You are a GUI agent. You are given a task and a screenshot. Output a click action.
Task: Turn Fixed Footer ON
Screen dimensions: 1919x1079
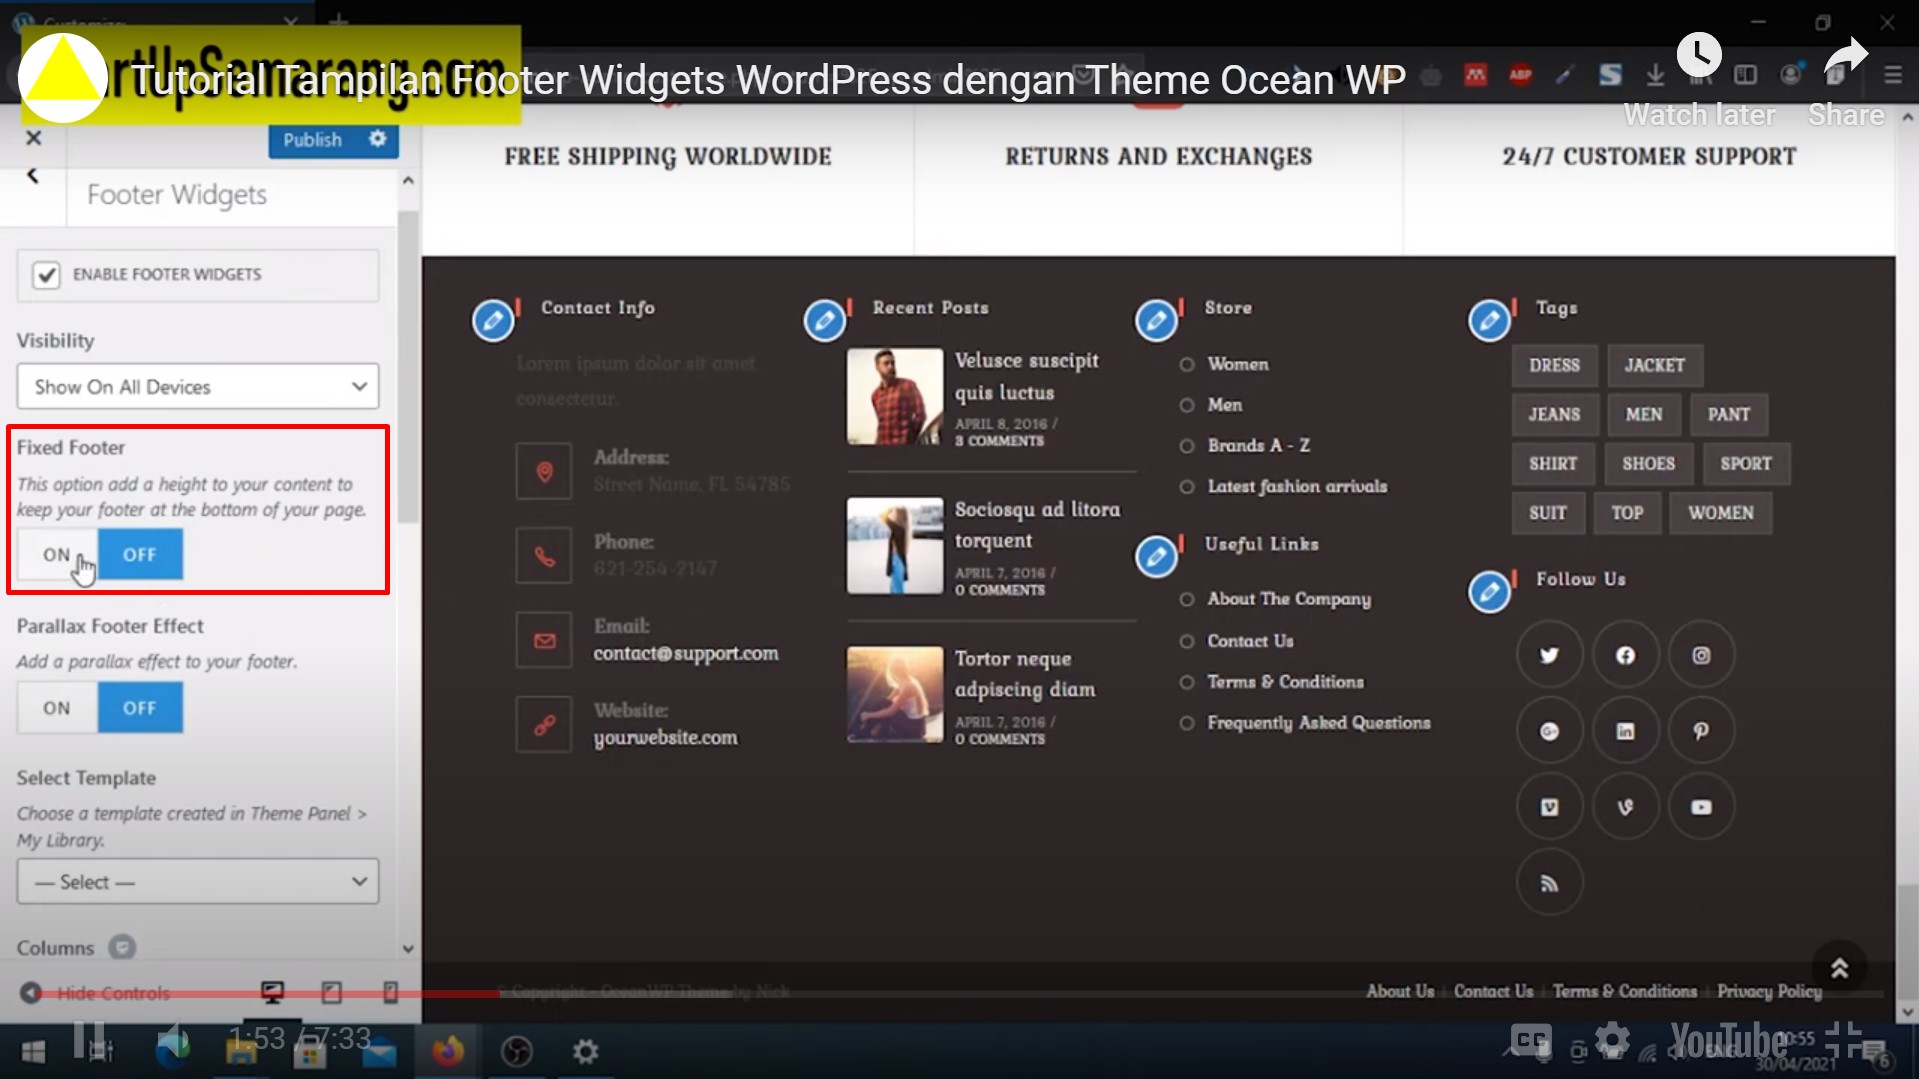(57, 555)
